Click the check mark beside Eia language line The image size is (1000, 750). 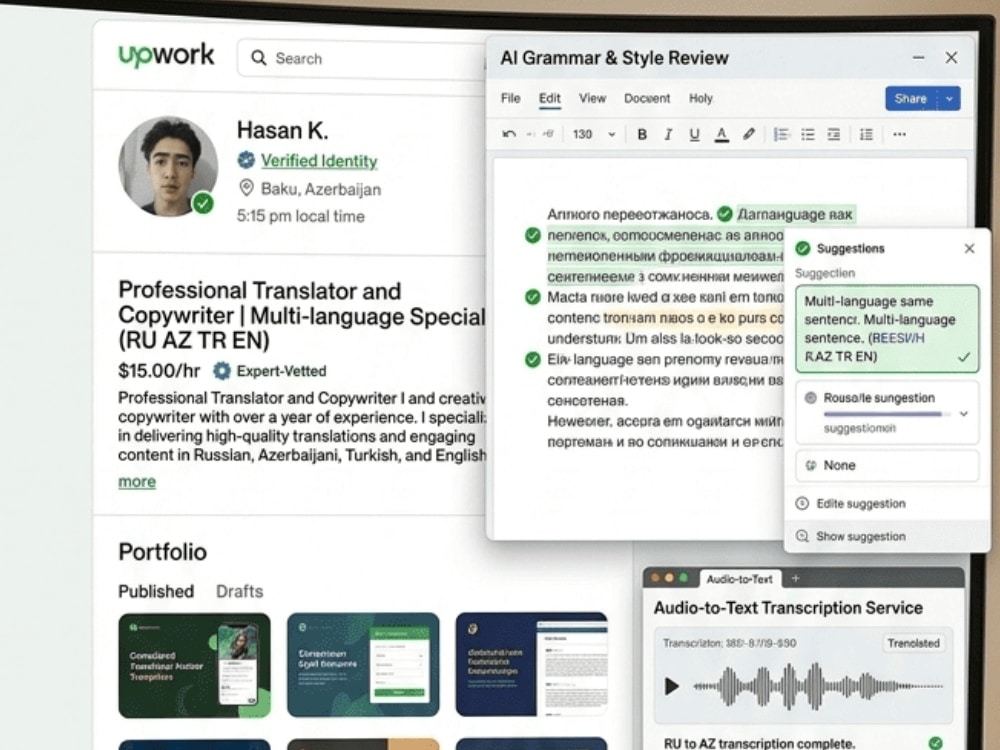click(x=533, y=360)
